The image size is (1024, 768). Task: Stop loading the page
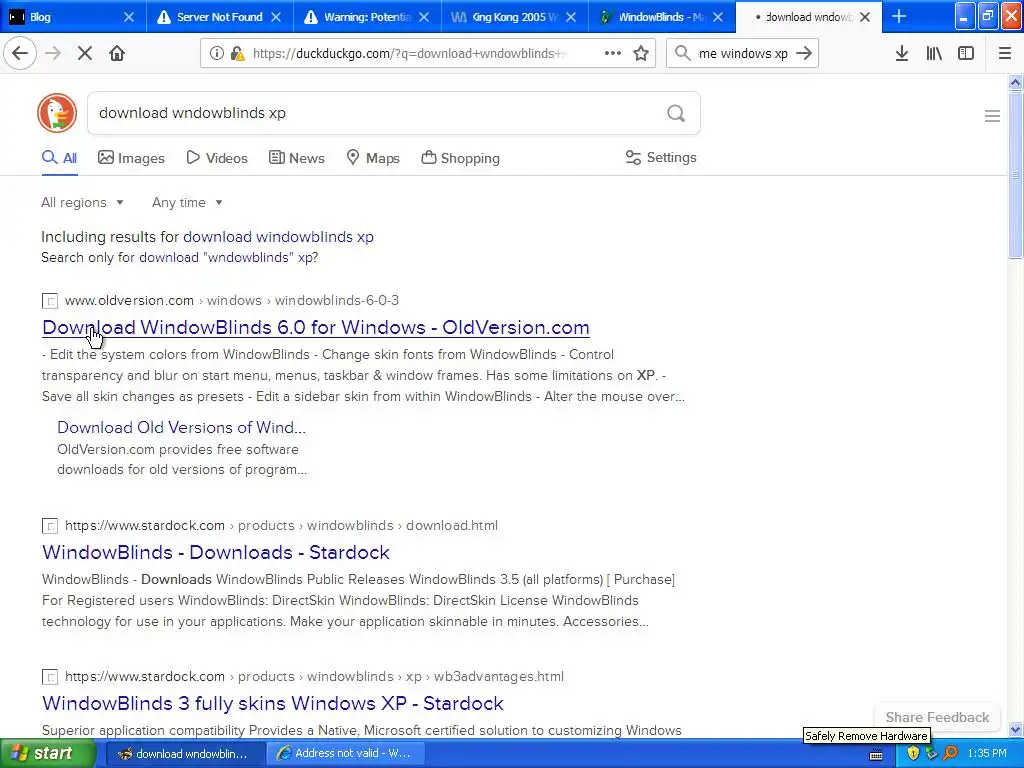click(x=85, y=54)
